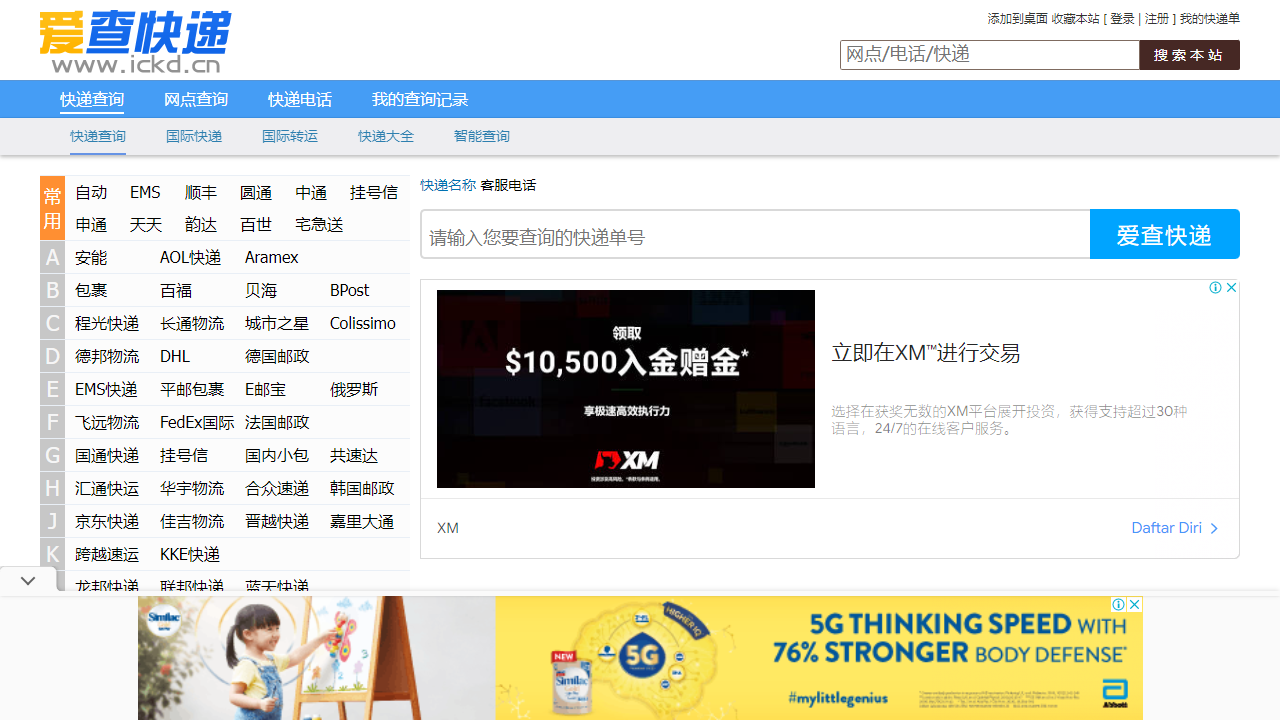Jump to letter A courier group

(52, 258)
